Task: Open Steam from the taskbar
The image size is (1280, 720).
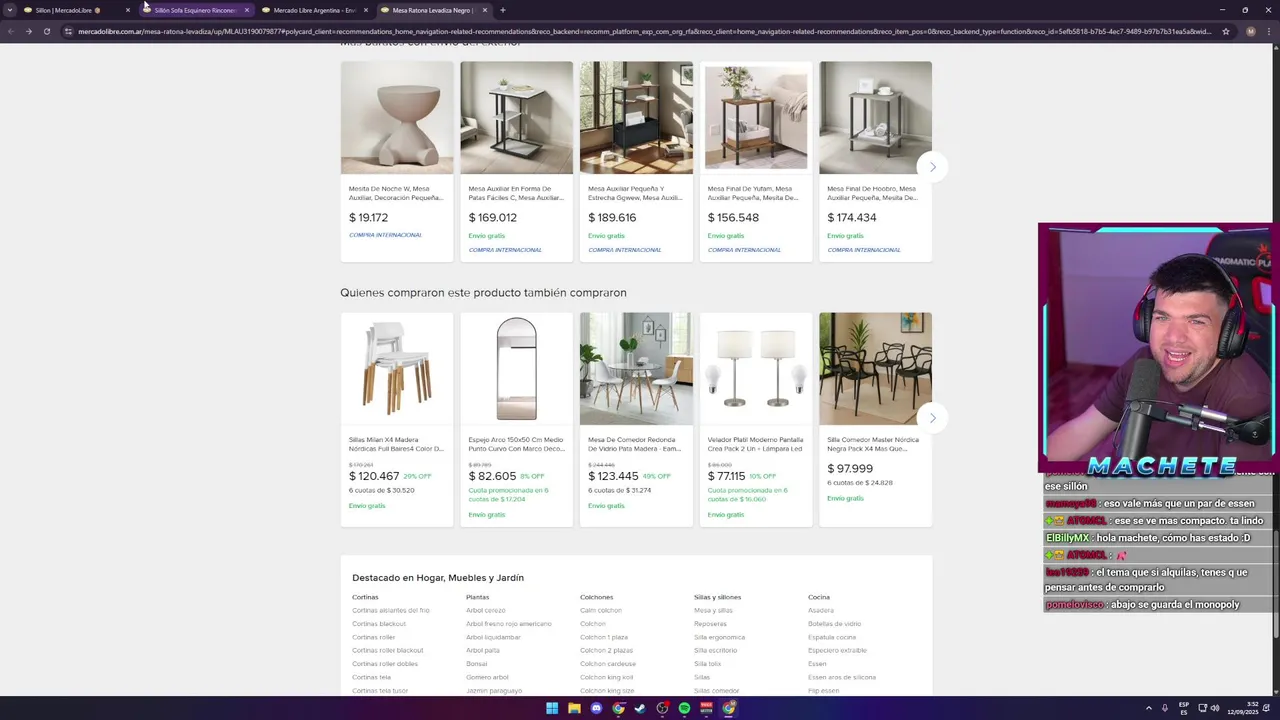Action: (640, 708)
